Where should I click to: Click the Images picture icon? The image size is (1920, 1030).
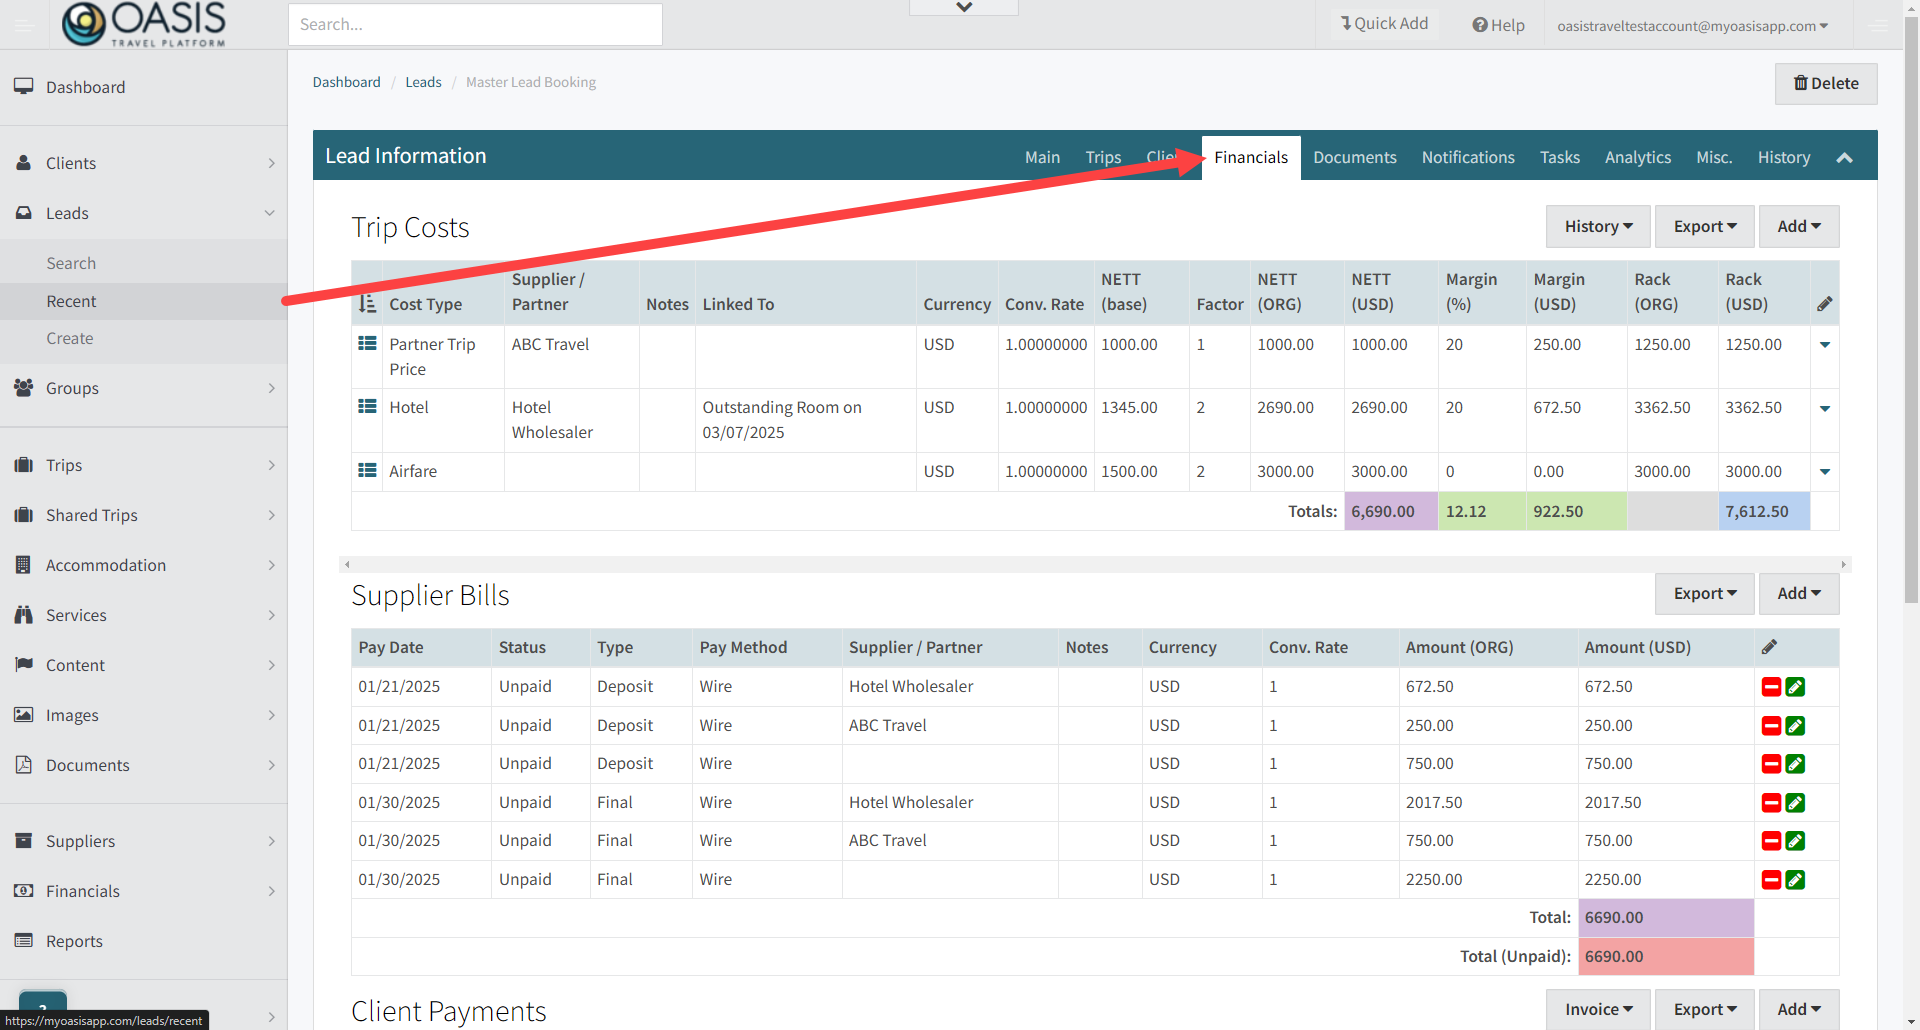(x=23, y=715)
